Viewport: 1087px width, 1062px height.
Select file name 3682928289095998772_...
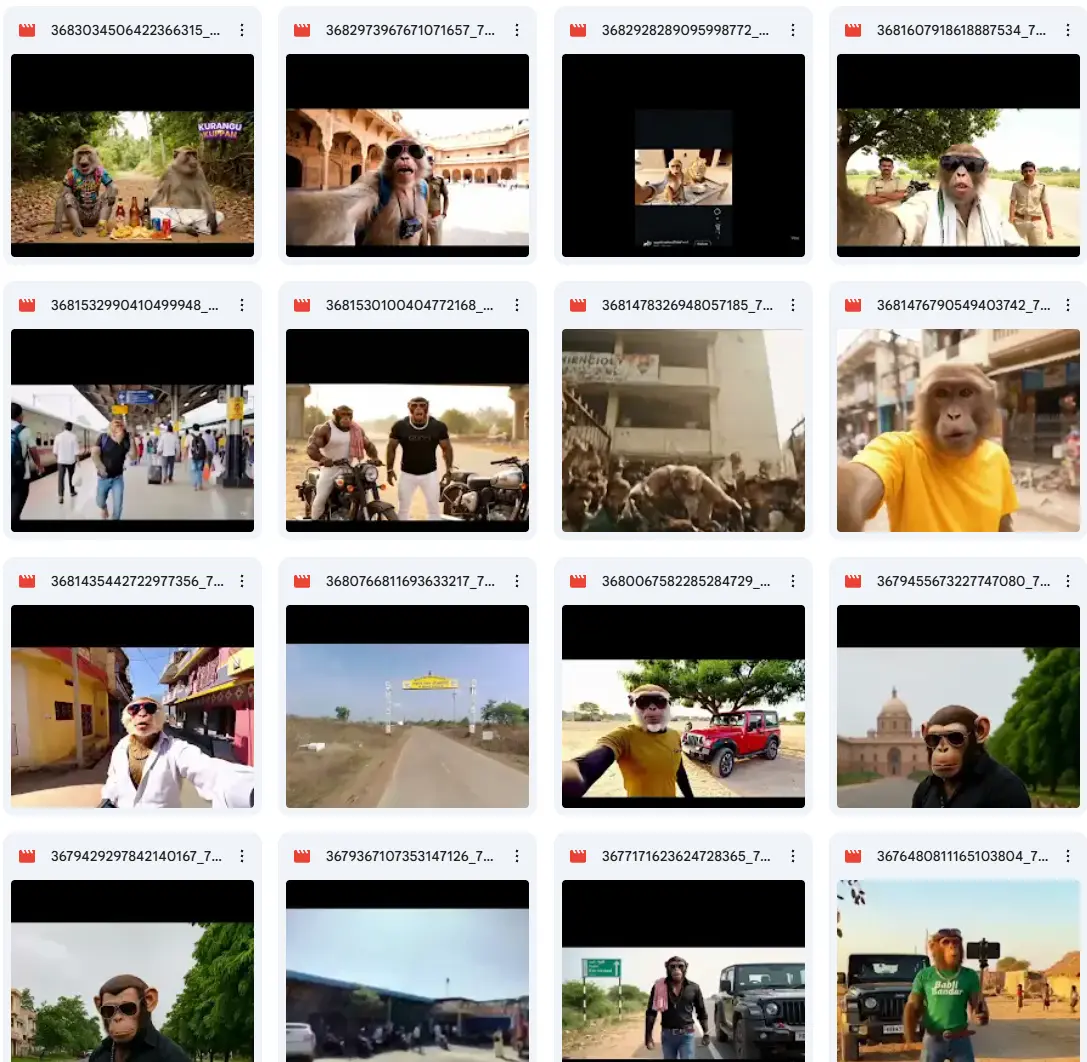(x=686, y=30)
